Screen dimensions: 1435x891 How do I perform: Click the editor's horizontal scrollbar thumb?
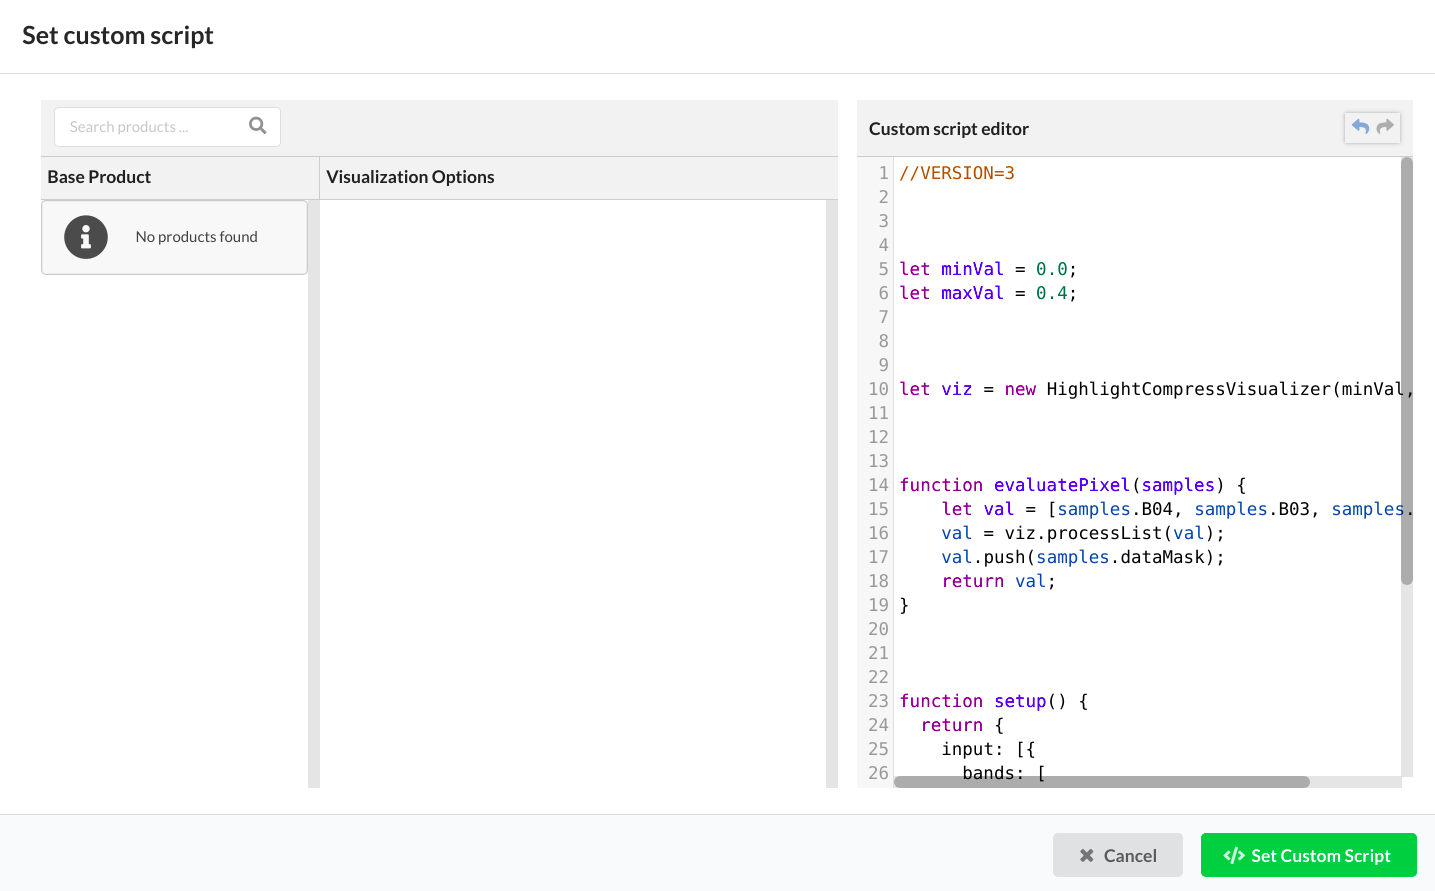1102,782
